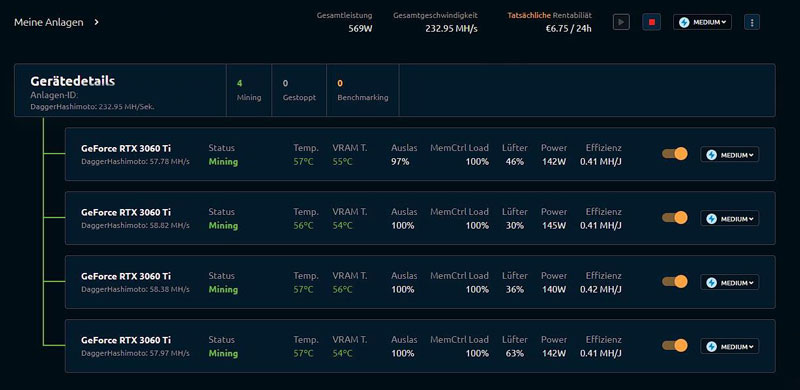Click the Rentabilität €6.75 / 24h value
Screen dimensions: 800x390
click(x=568, y=29)
